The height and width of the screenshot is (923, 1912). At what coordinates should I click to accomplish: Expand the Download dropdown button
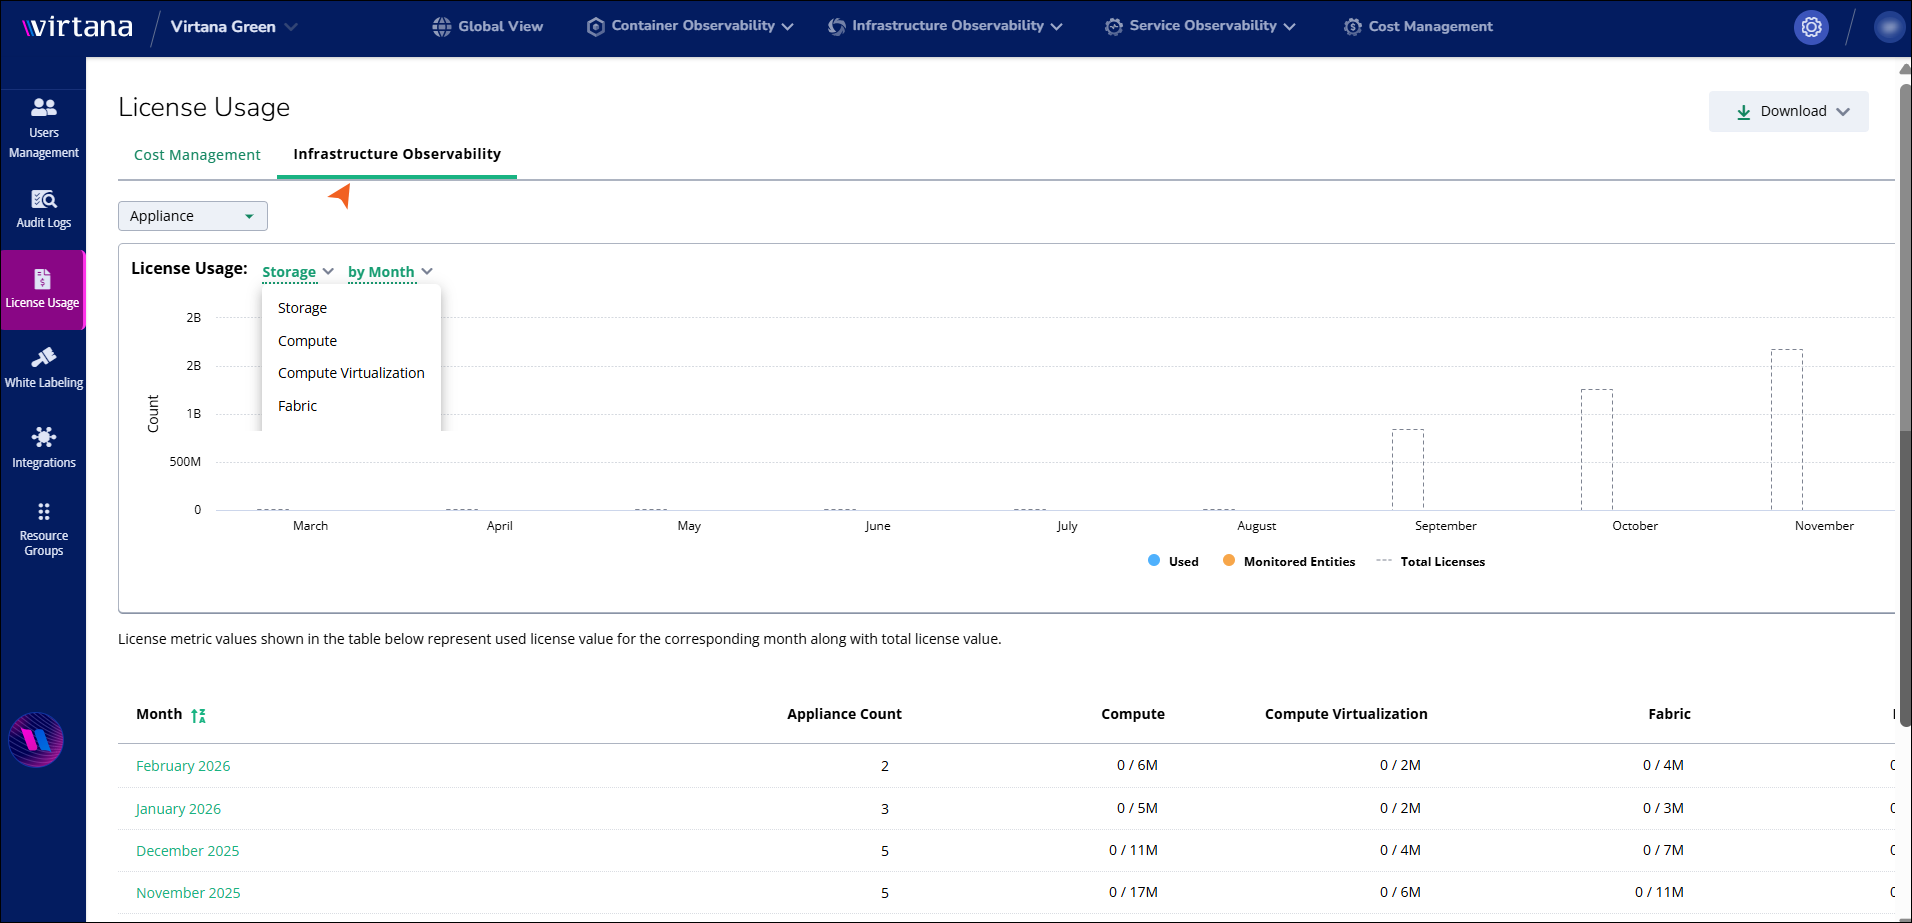1788,112
